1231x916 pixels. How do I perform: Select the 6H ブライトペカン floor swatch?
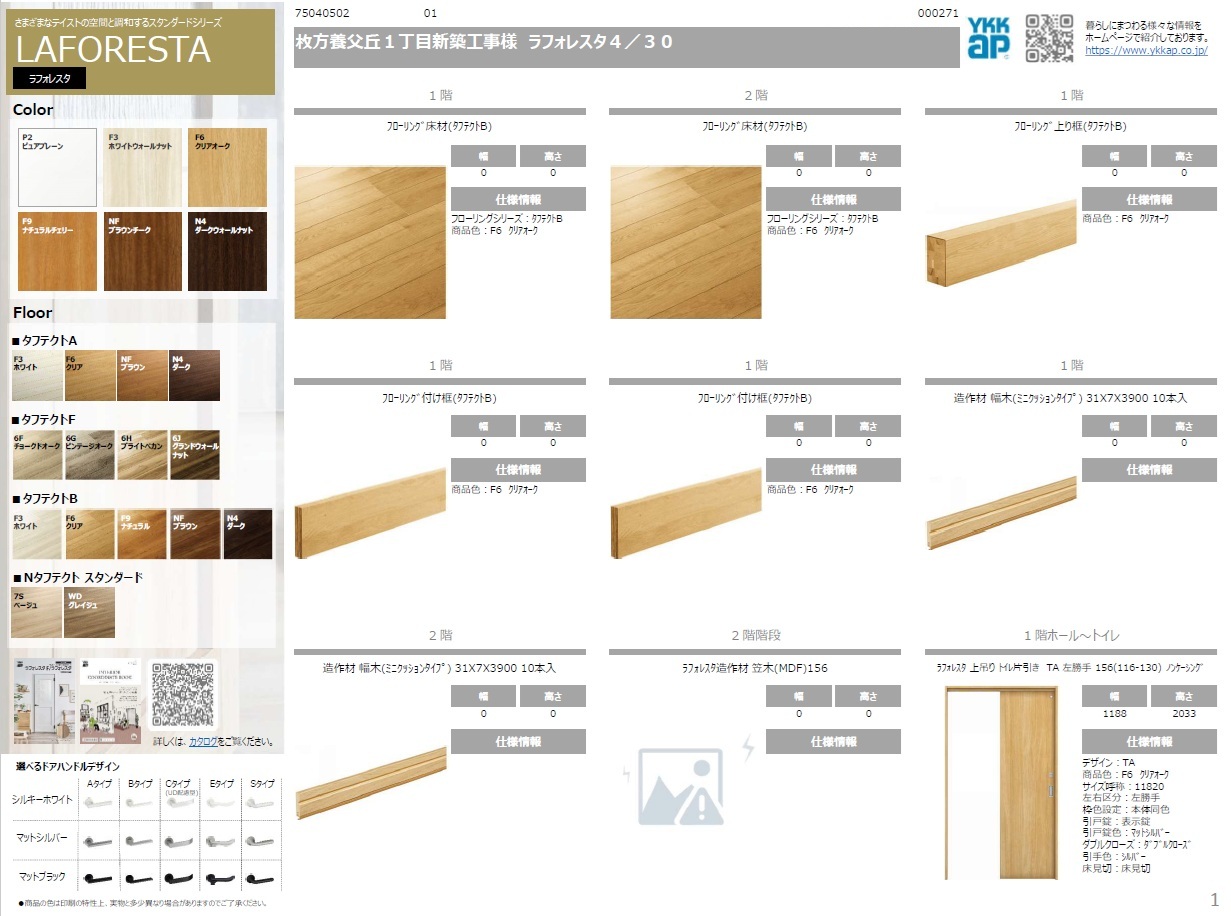click(x=142, y=454)
